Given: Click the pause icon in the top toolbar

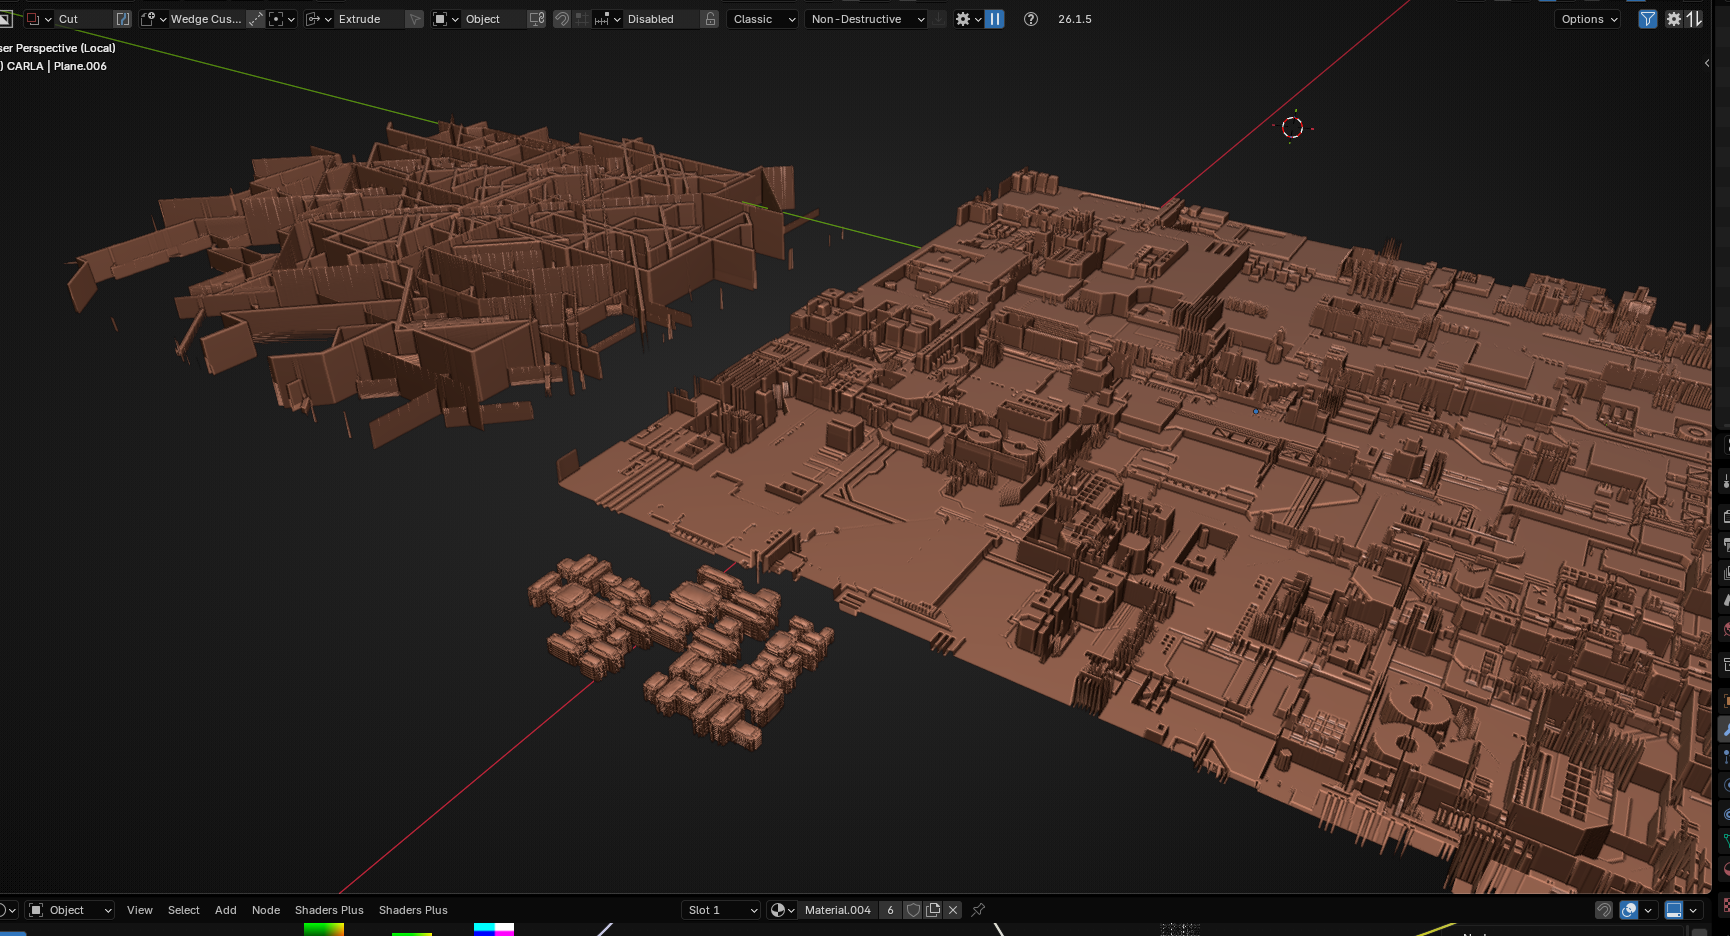Looking at the screenshot, I should tap(995, 19).
